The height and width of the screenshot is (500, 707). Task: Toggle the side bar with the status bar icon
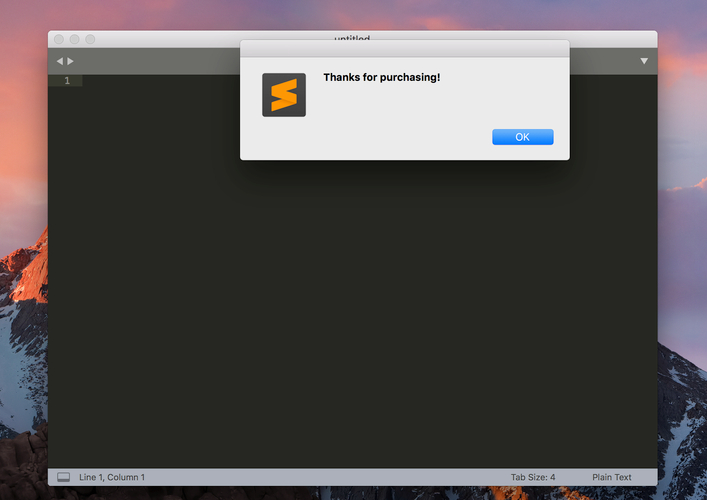64,477
